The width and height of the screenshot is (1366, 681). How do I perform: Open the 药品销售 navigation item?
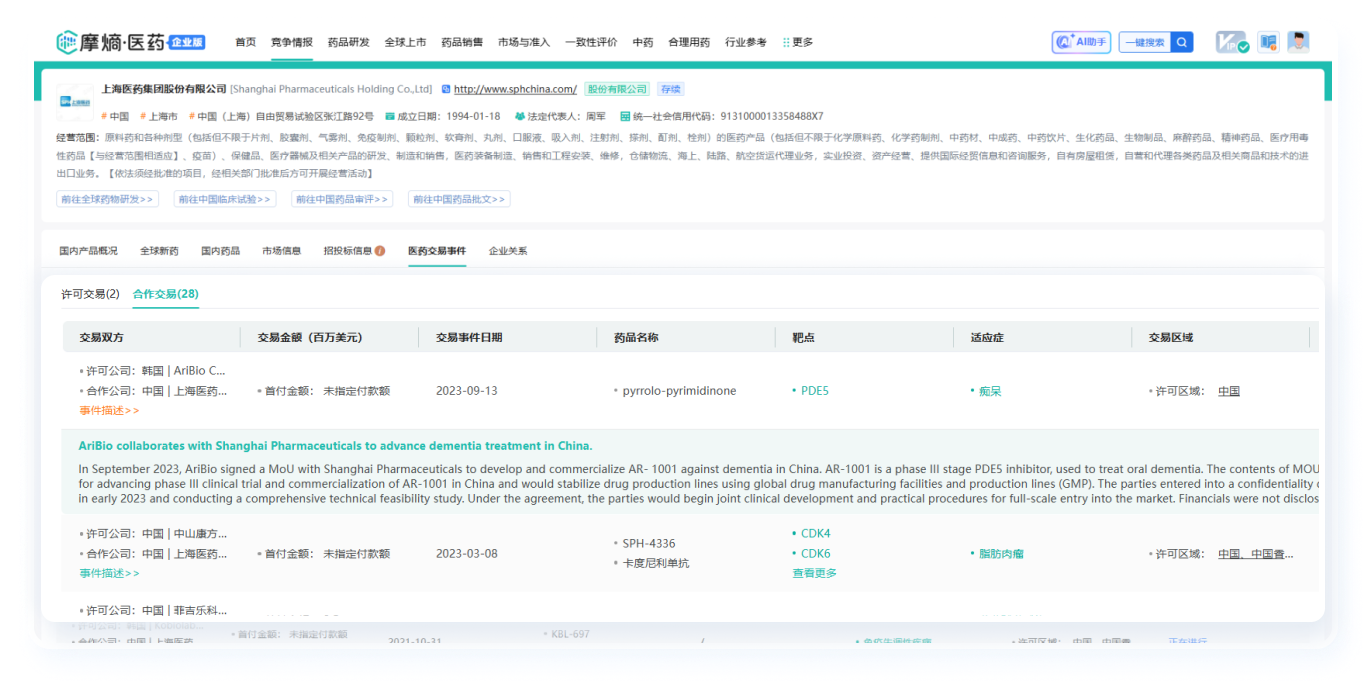(462, 42)
